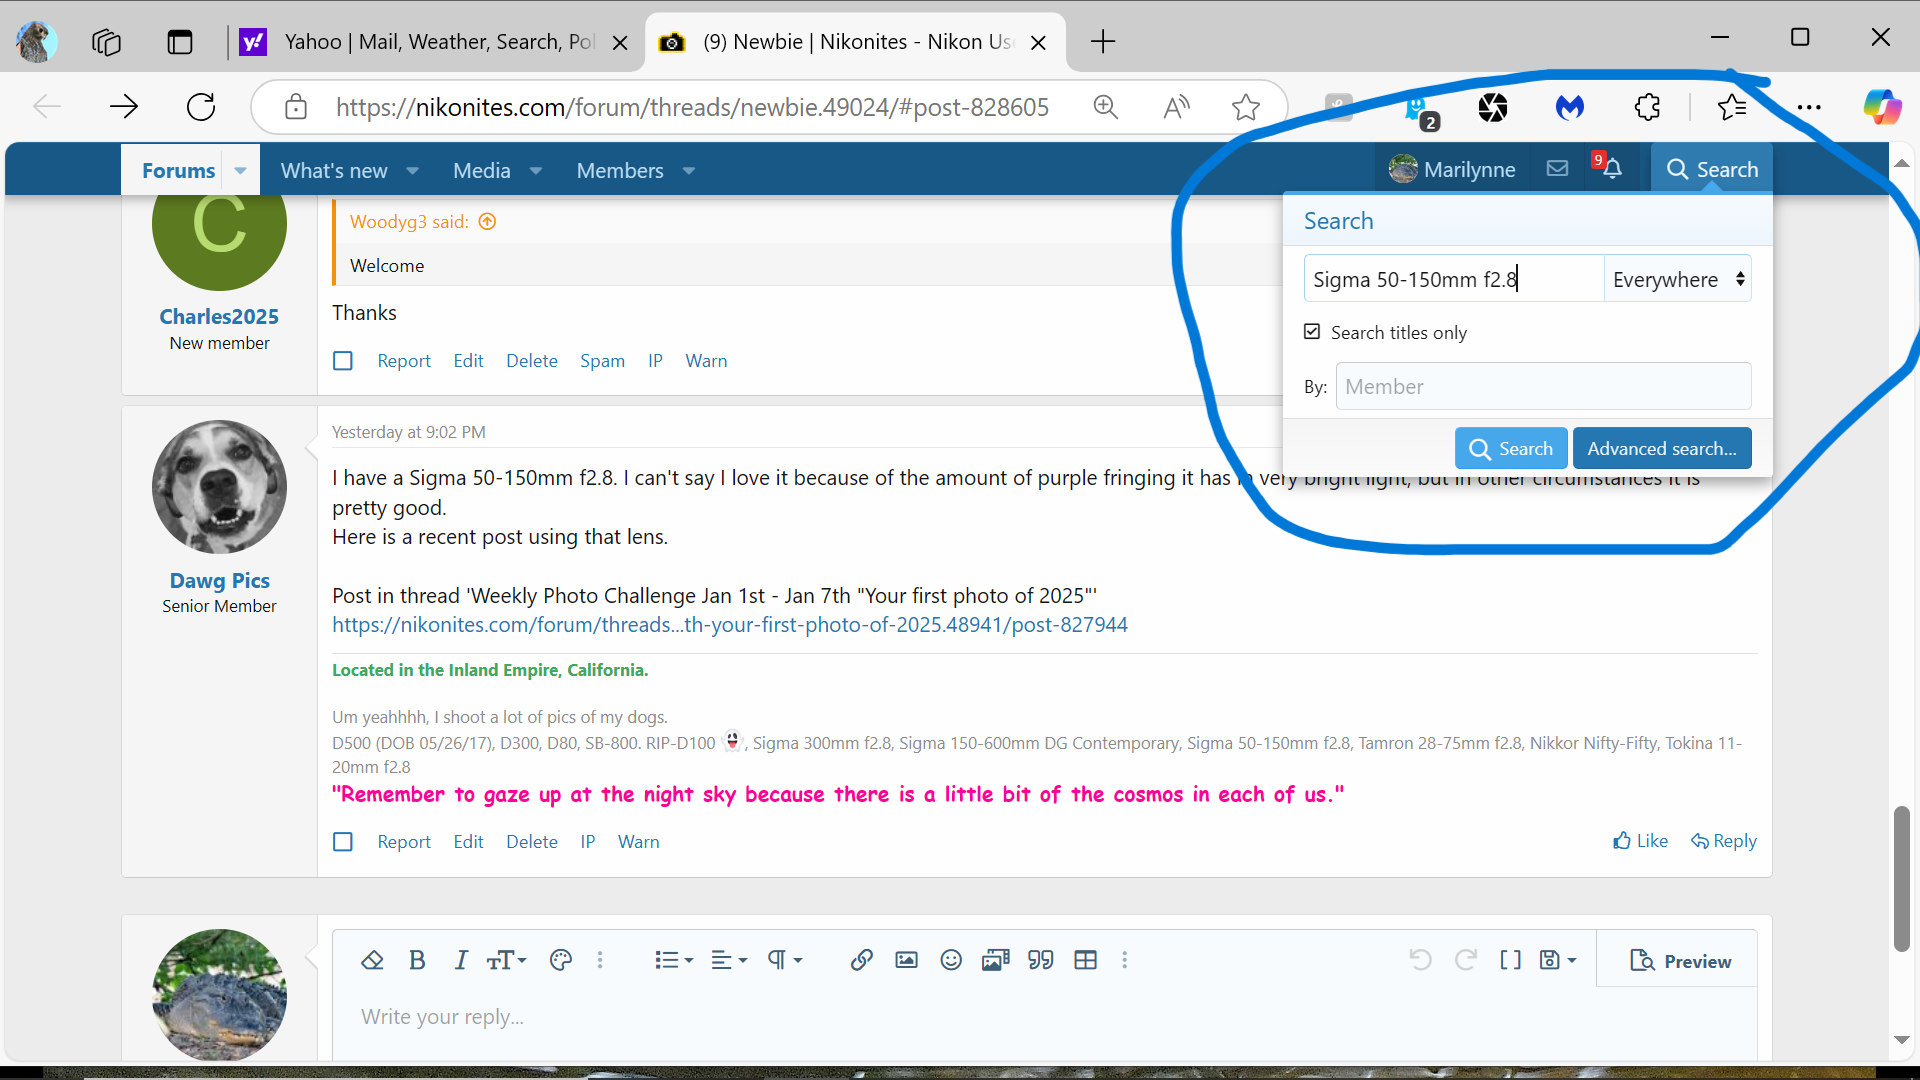The width and height of the screenshot is (1920, 1080).
Task: Open the text color palette icon
Action: pos(561,960)
